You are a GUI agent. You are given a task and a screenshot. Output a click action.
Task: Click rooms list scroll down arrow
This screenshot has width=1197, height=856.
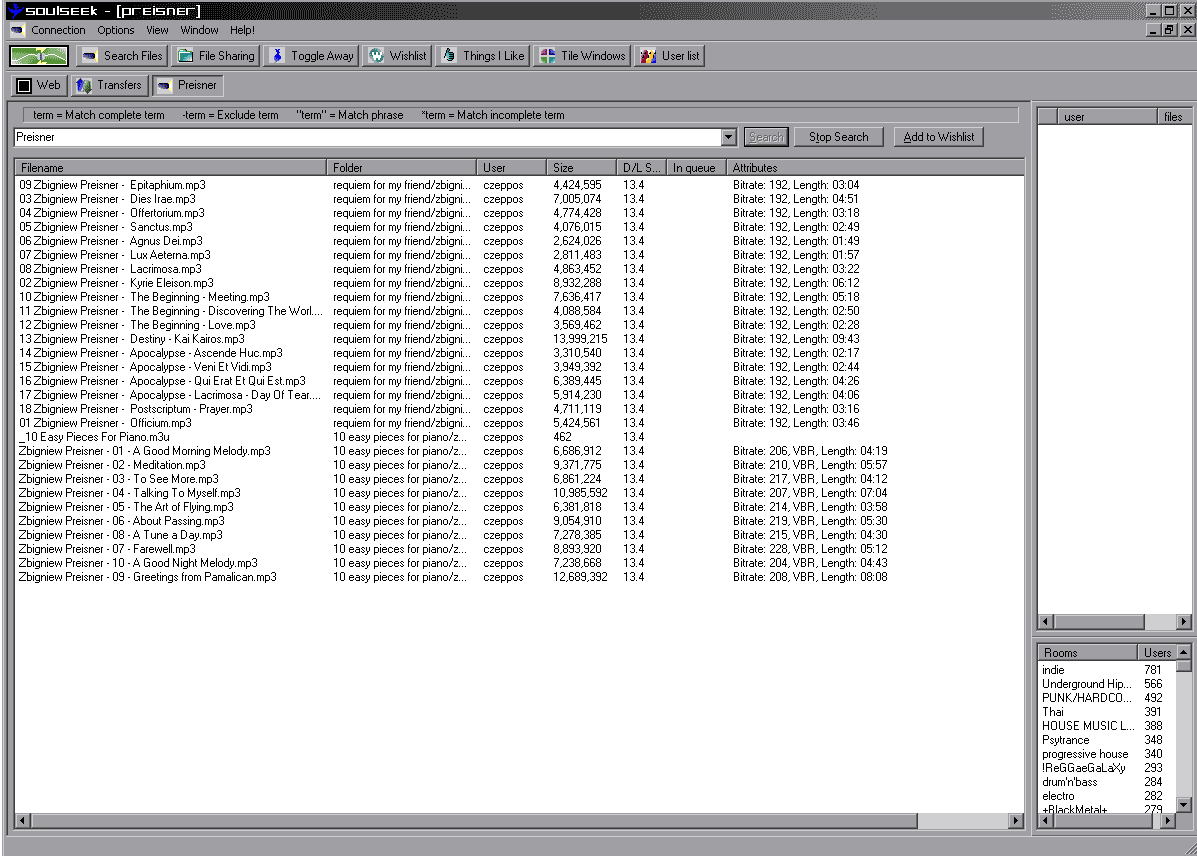click(1183, 804)
